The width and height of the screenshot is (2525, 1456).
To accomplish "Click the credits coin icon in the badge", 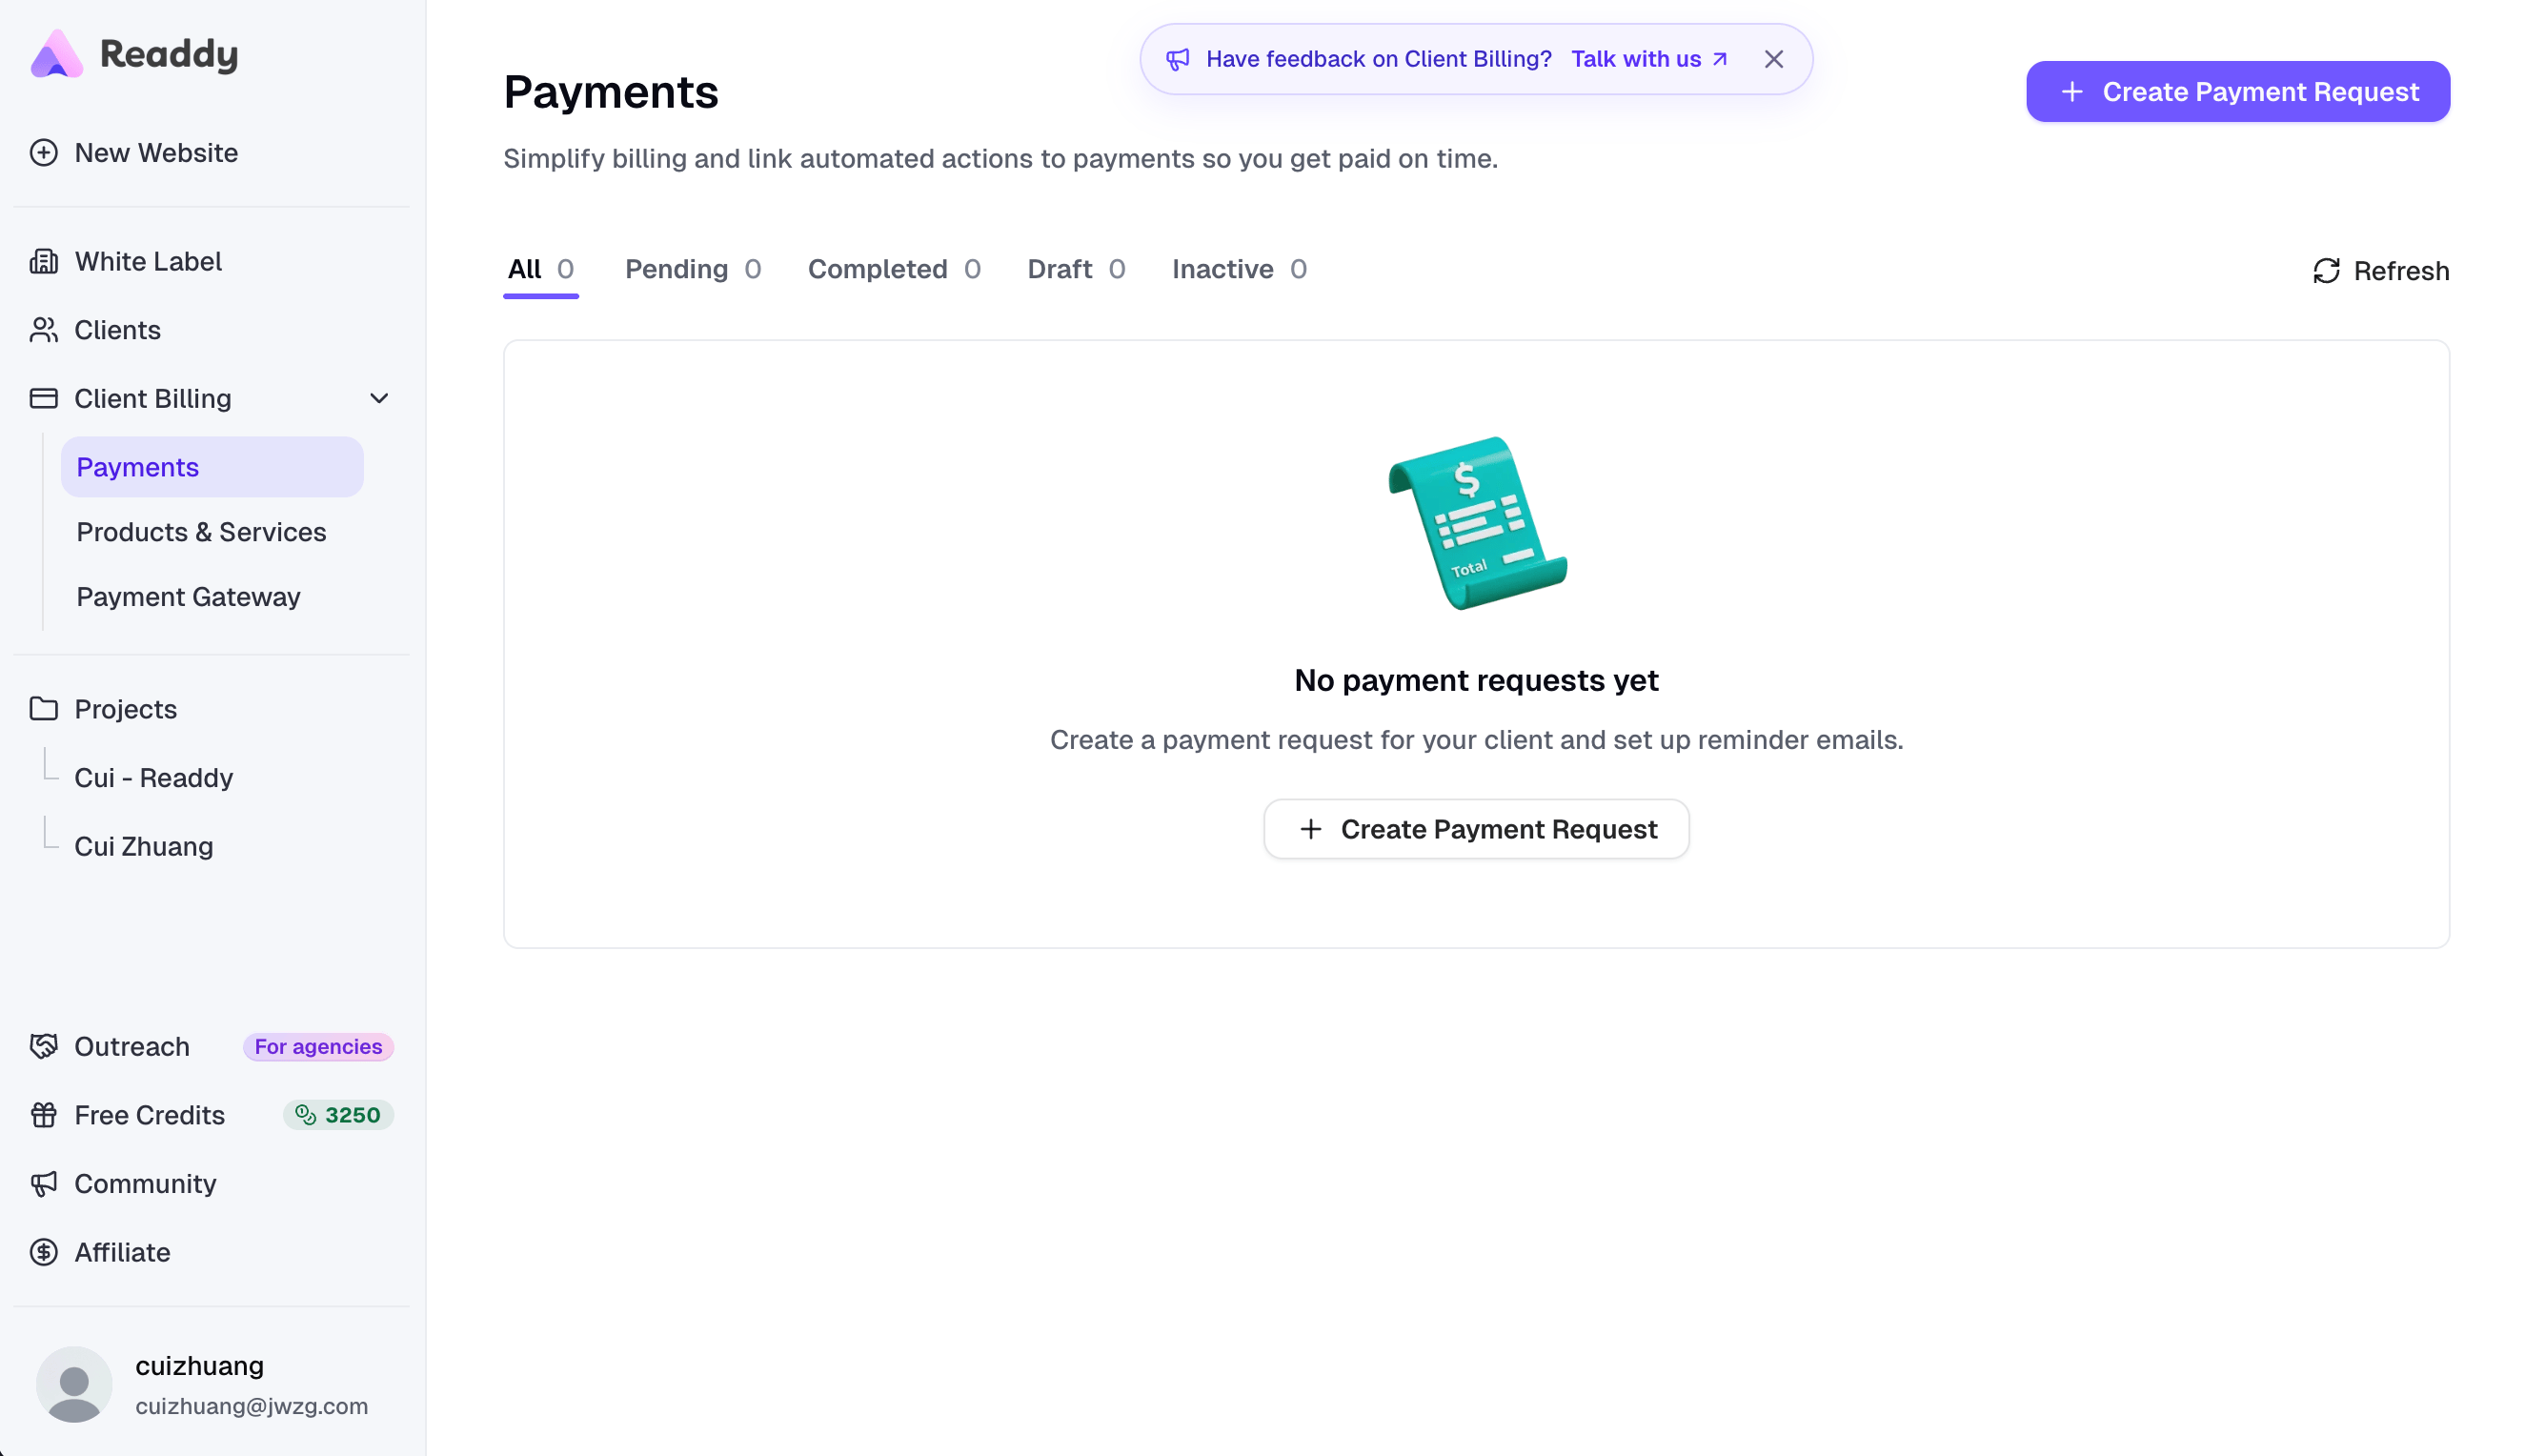I will pyautogui.click(x=305, y=1114).
